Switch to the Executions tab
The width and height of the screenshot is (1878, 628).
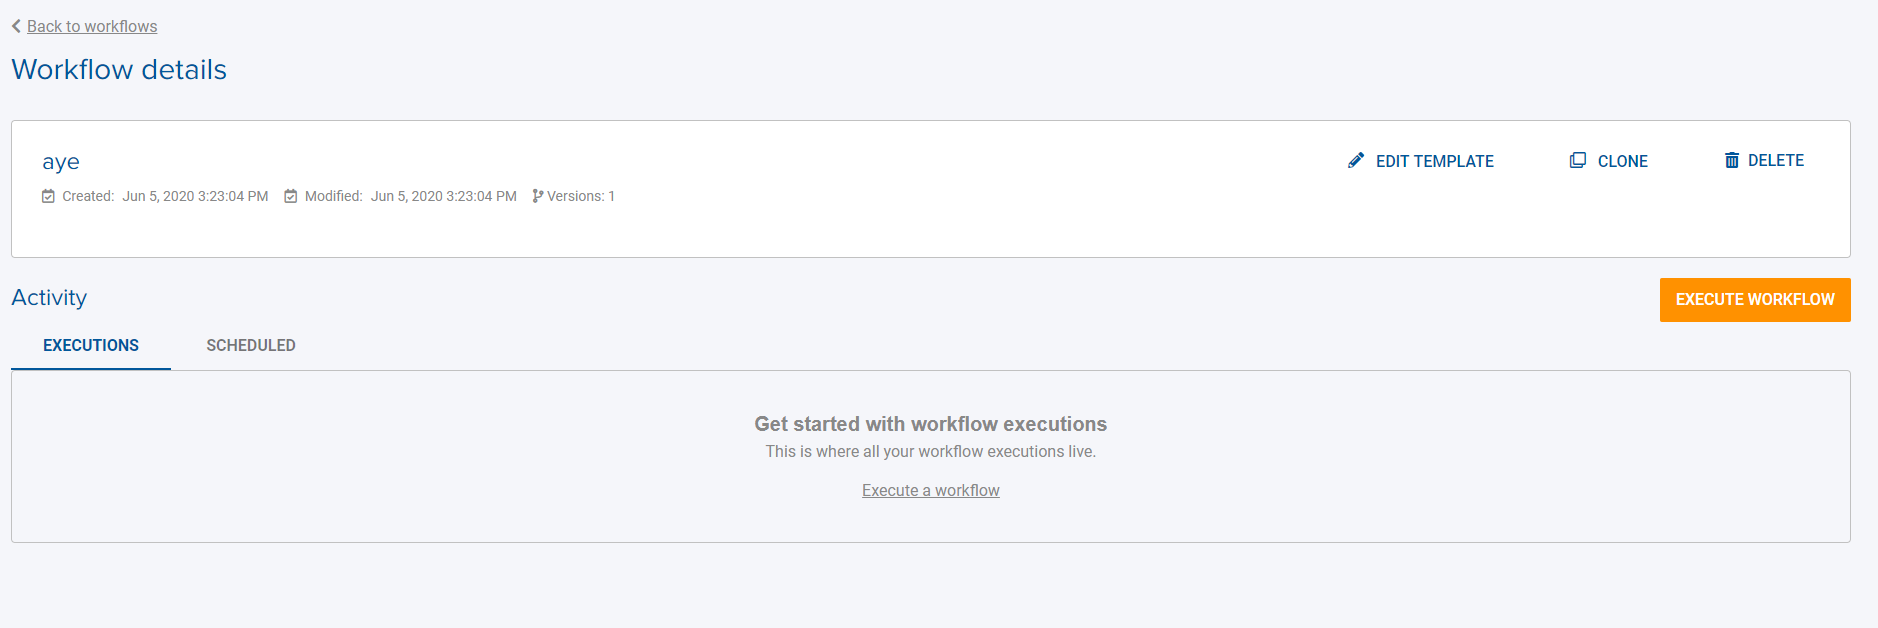[x=90, y=345]
